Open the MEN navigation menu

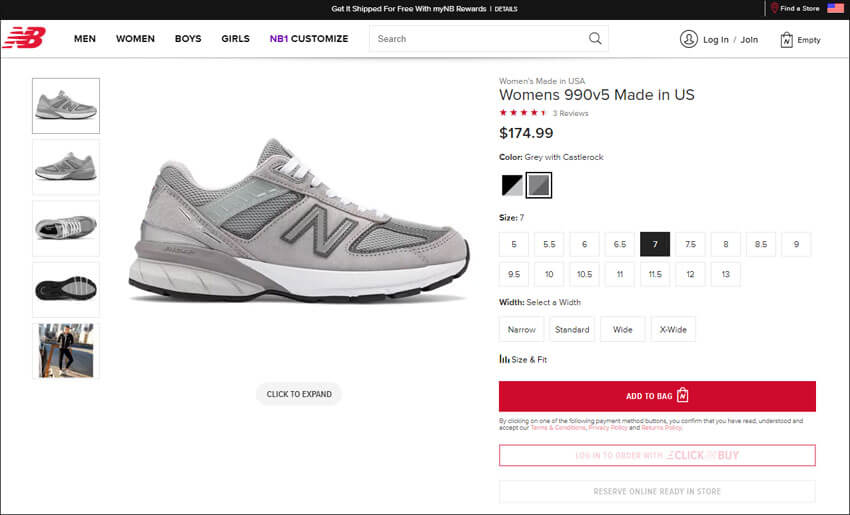pos(85,39)
